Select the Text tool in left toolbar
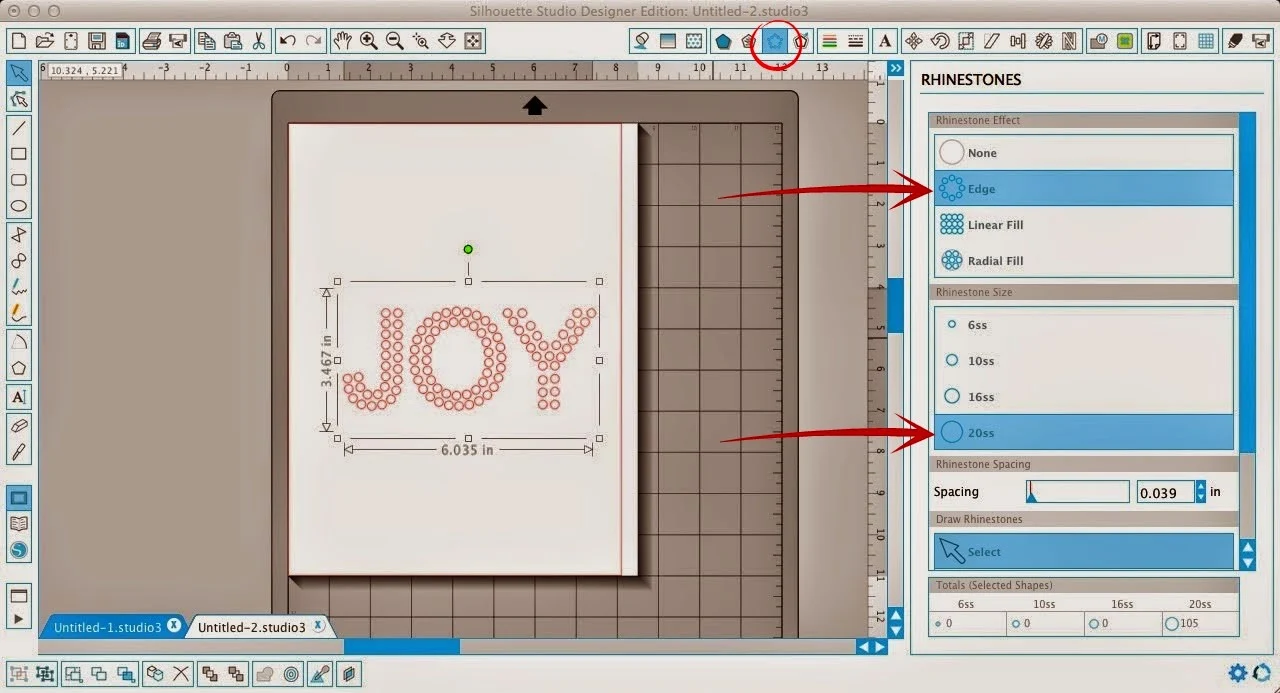 coord(18,397)
